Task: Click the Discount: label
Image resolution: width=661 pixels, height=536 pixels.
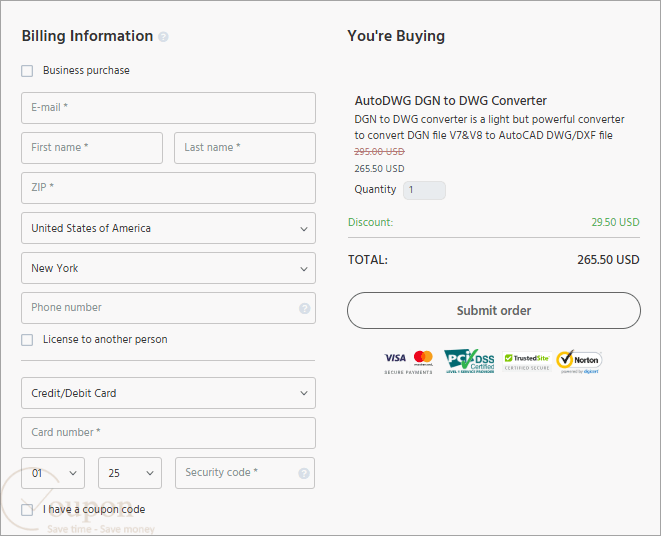Action: coord(370,222)
